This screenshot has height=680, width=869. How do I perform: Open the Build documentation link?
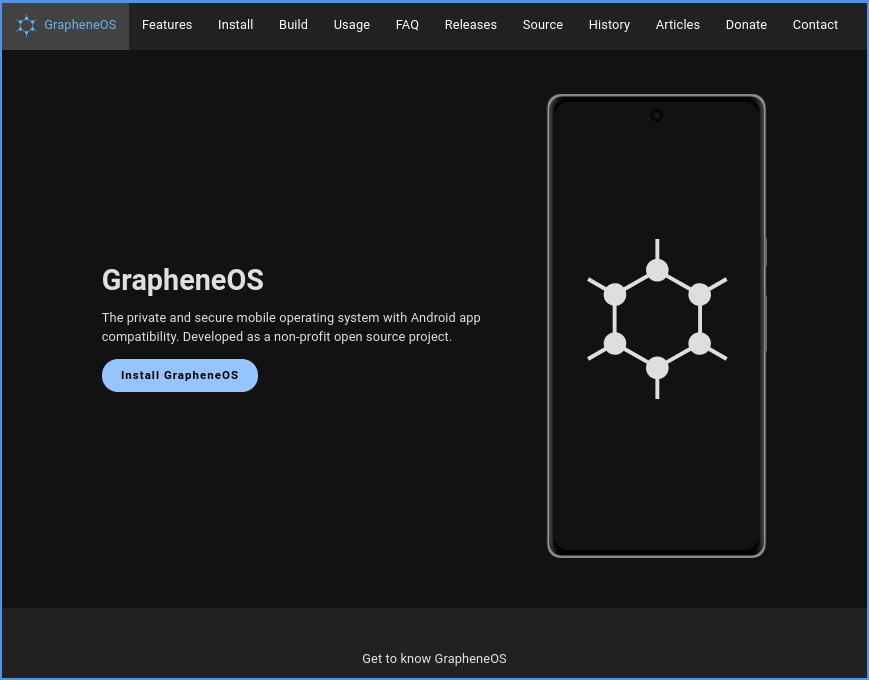[293, 25]
